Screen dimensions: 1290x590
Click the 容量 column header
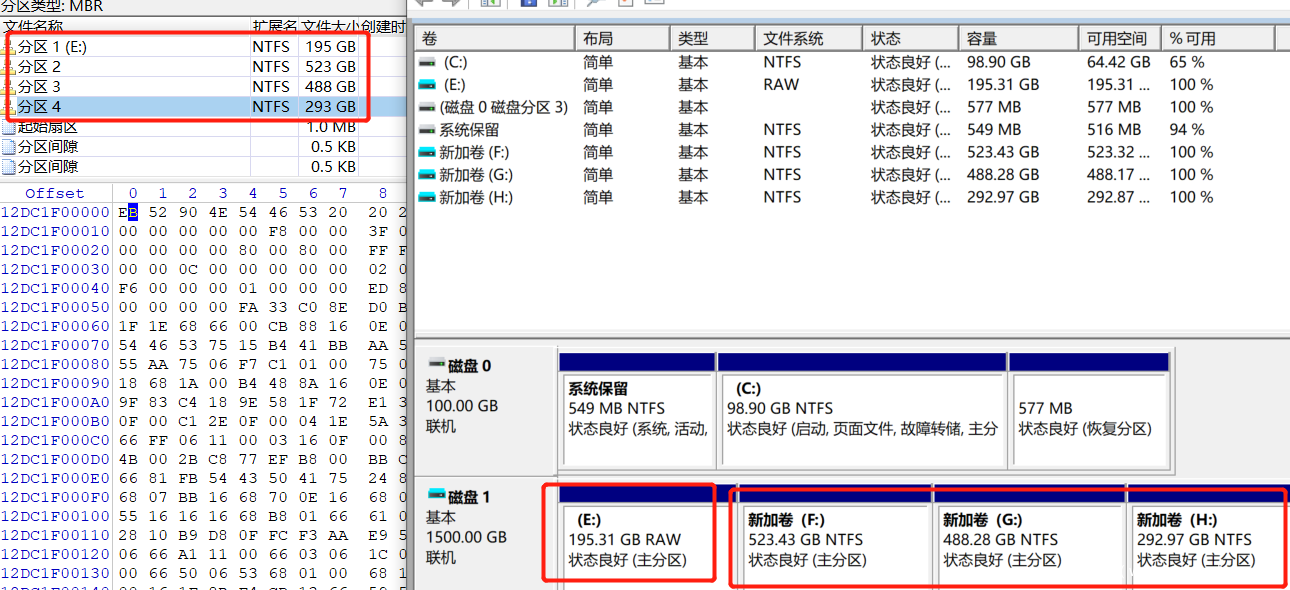click(1018, 39)
